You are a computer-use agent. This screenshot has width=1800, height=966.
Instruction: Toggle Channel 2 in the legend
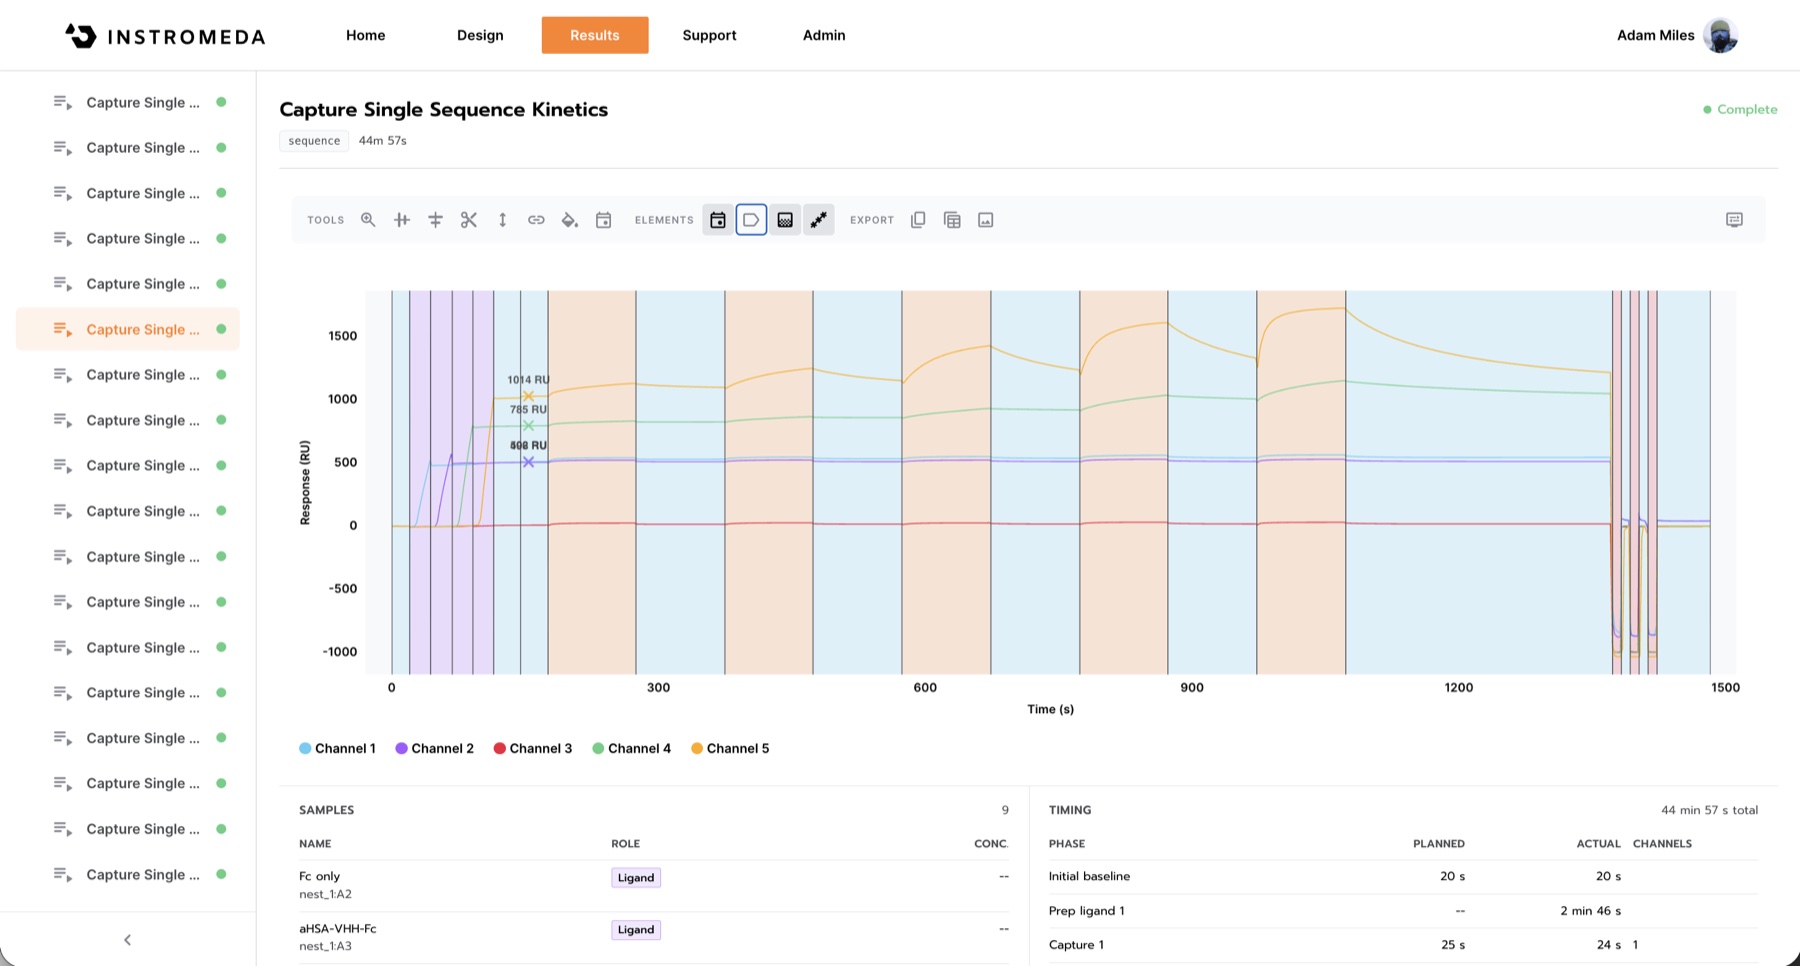pos(434,748)
